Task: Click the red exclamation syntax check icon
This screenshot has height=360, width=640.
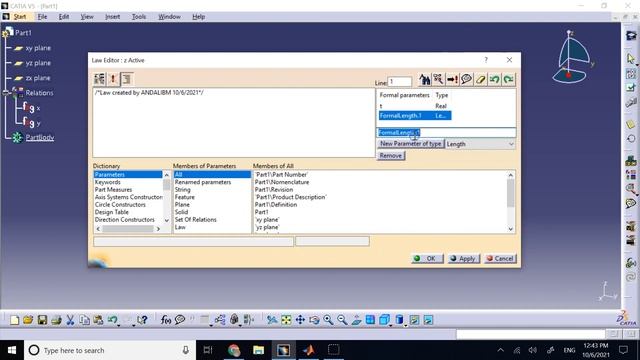Action: coord(113,79)
